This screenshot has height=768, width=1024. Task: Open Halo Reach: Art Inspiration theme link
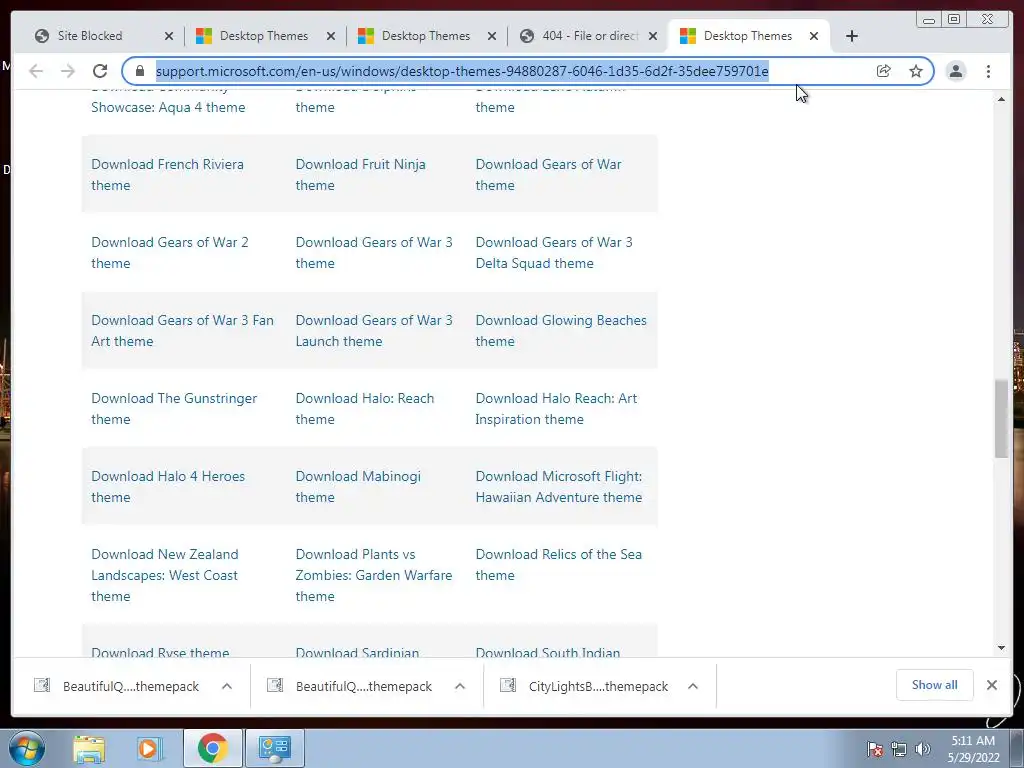point(556,408)
